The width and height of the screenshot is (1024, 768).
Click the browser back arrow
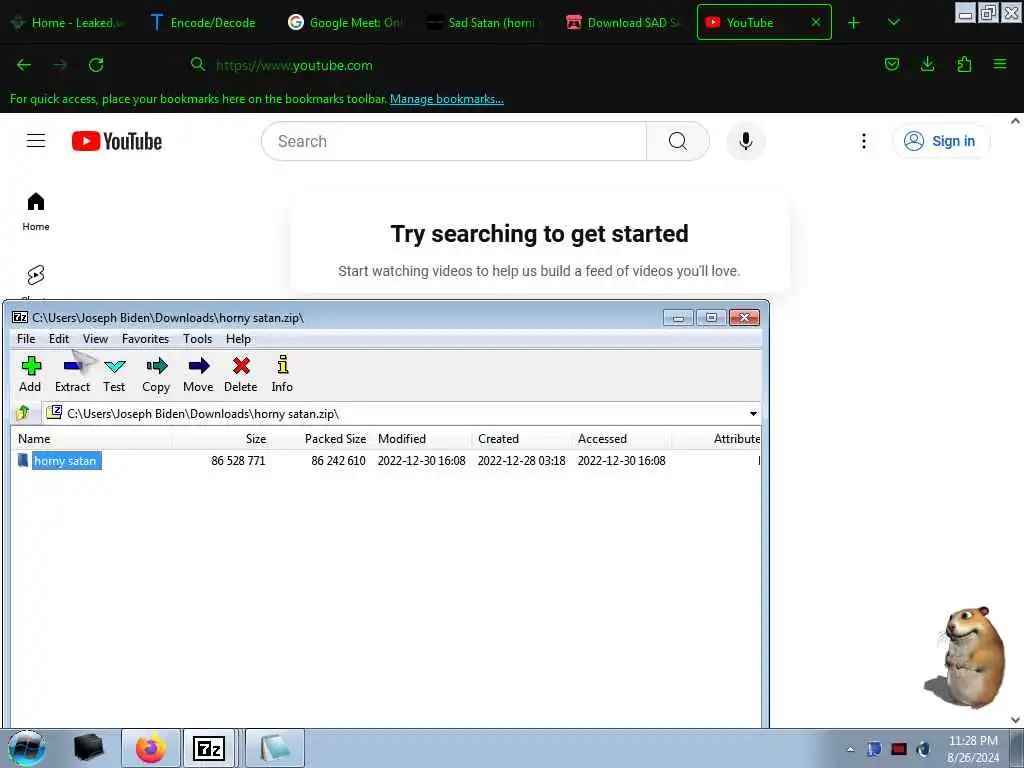[x=24, y=65]
